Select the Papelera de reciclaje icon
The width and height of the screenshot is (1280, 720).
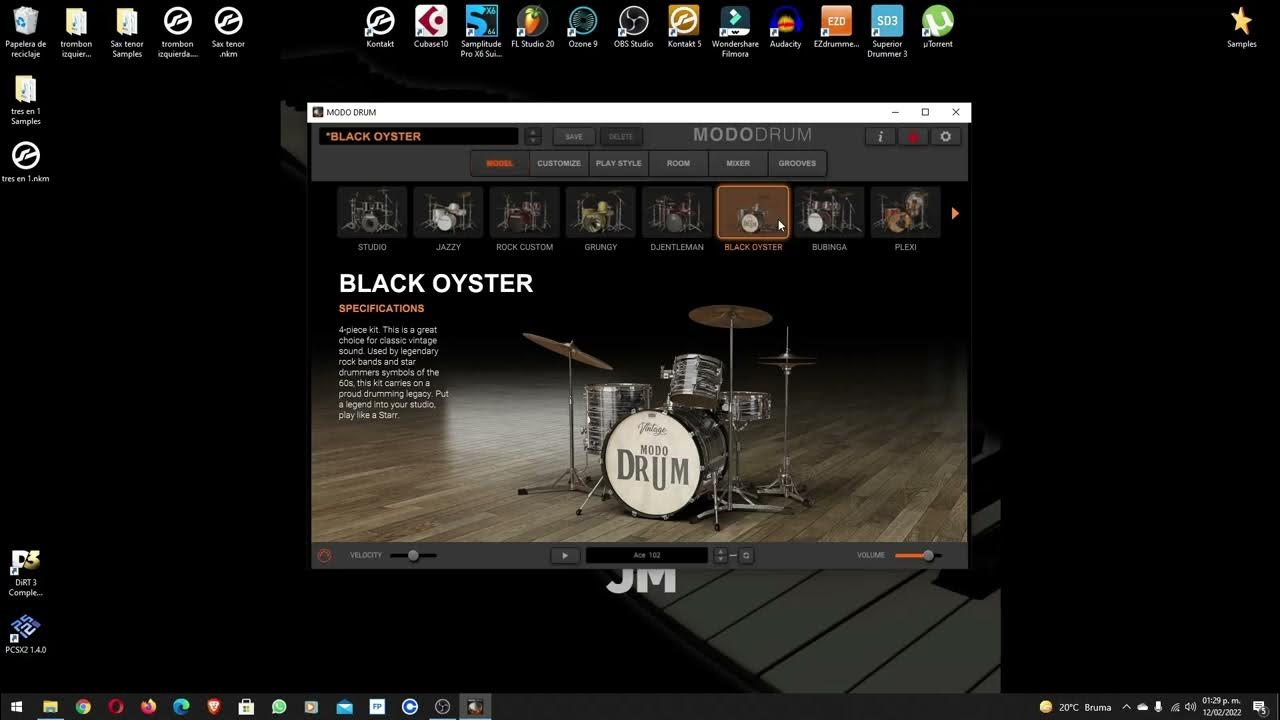[25, 32]
